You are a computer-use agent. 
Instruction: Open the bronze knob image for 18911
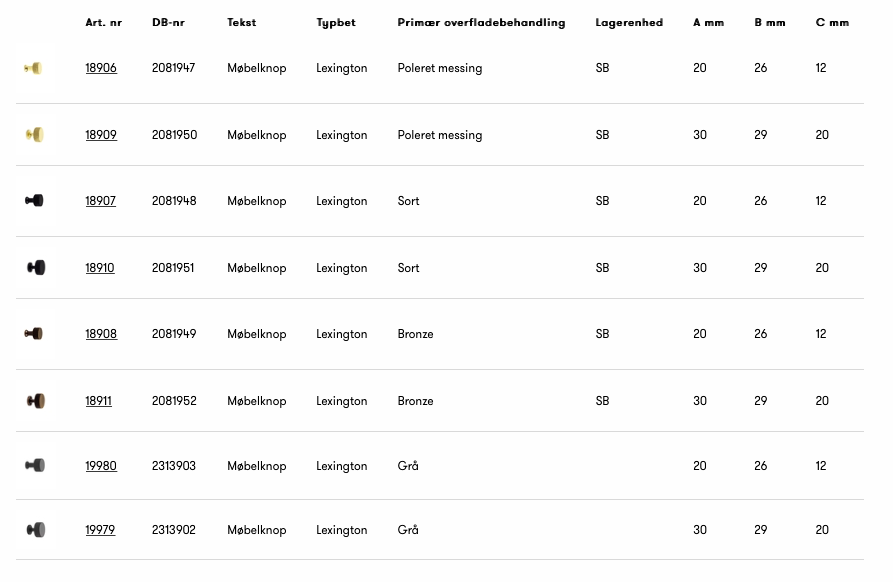[35, 400]
